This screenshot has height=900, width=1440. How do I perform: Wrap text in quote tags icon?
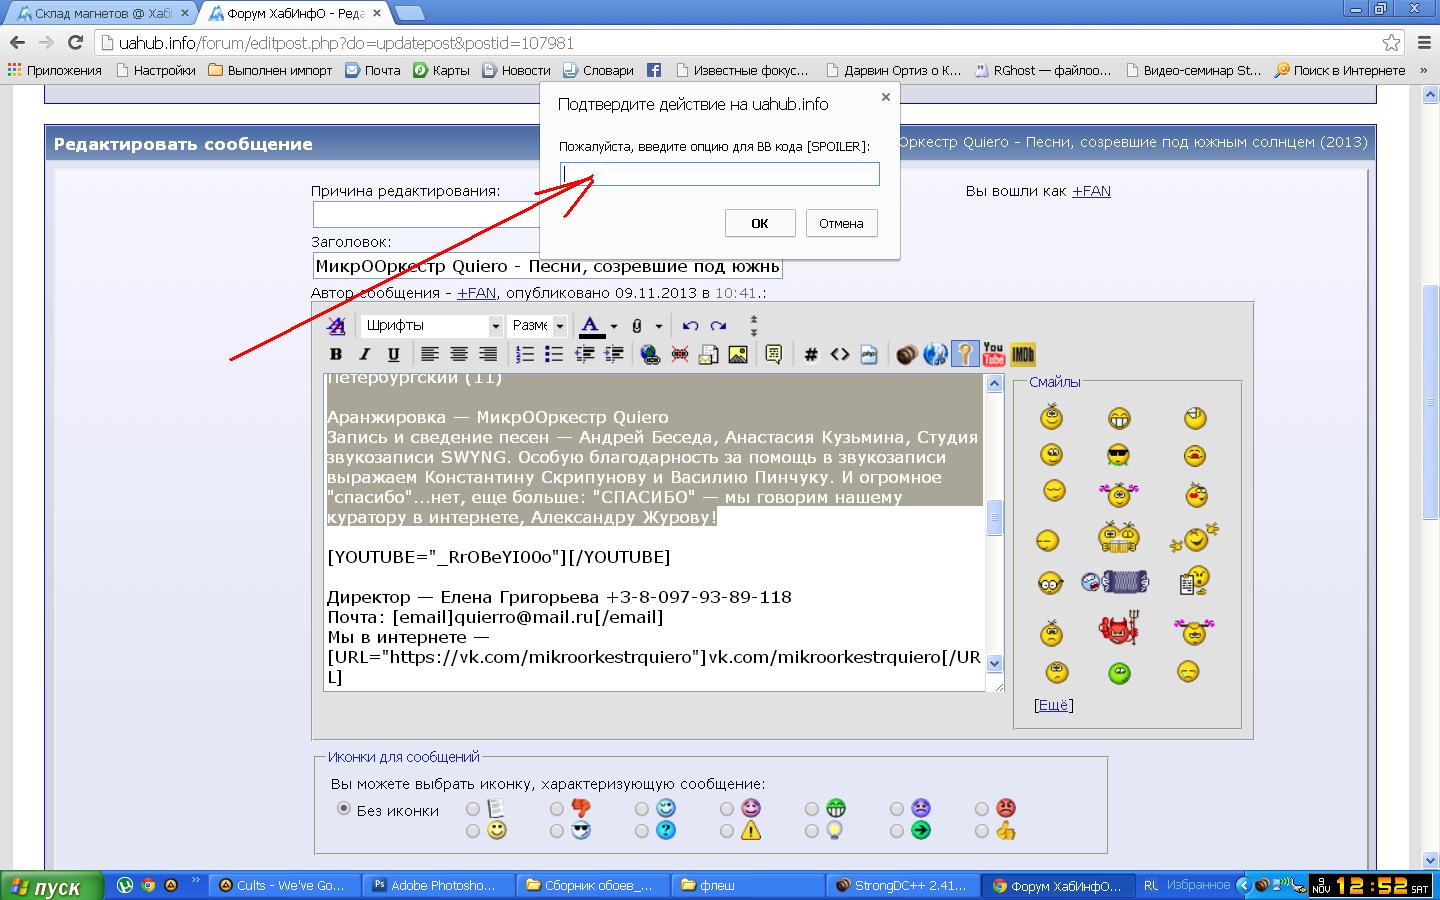pyautogui.click(x=773, y=354)
